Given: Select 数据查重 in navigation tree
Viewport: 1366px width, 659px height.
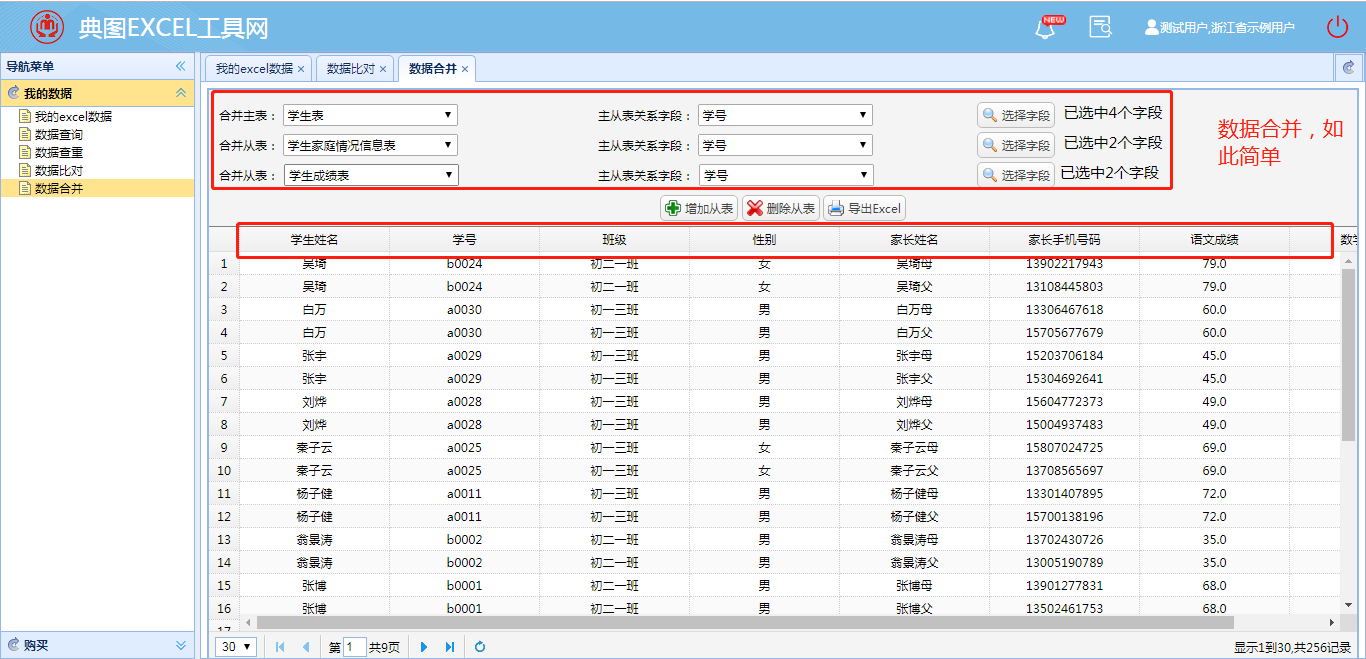Looking at the screenshot, I should click(x=59, y=152).
